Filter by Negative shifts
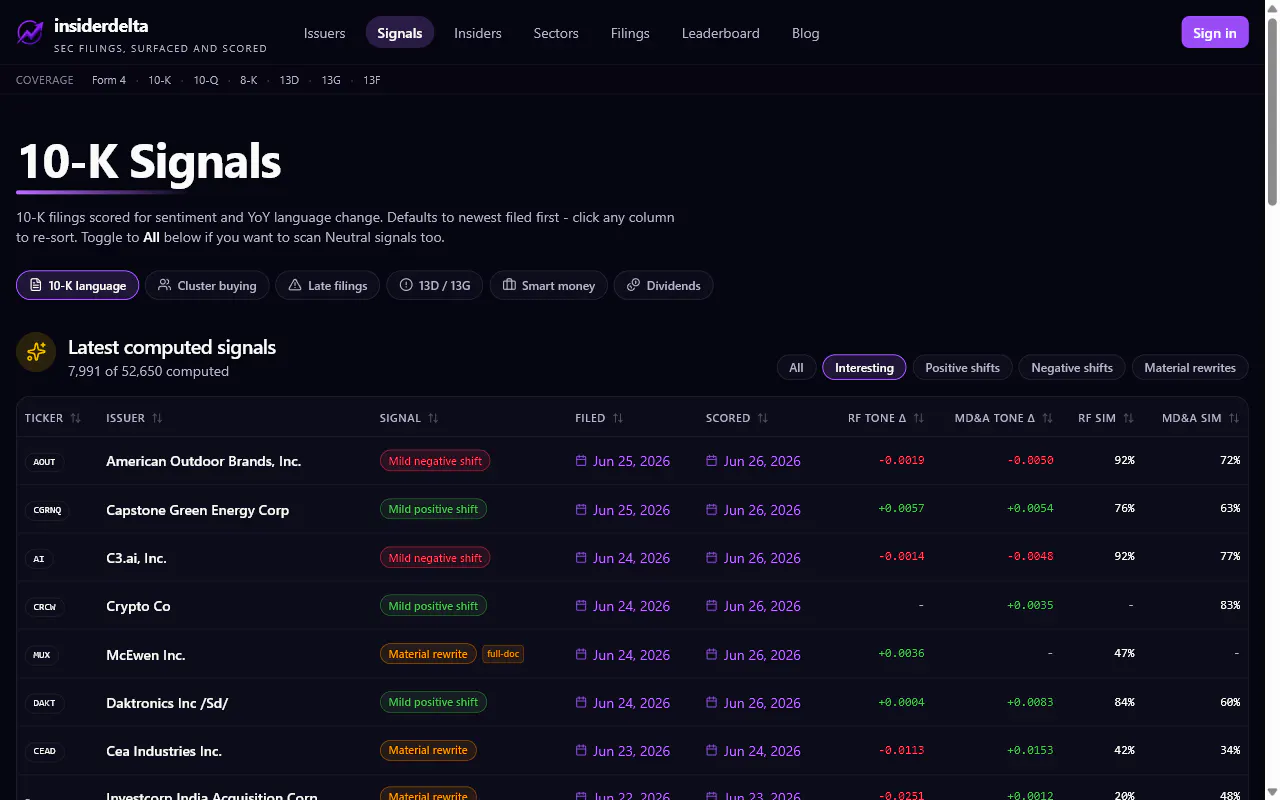The height and width of the screenshot is (800, 1280). click(x=1072, y=368)
